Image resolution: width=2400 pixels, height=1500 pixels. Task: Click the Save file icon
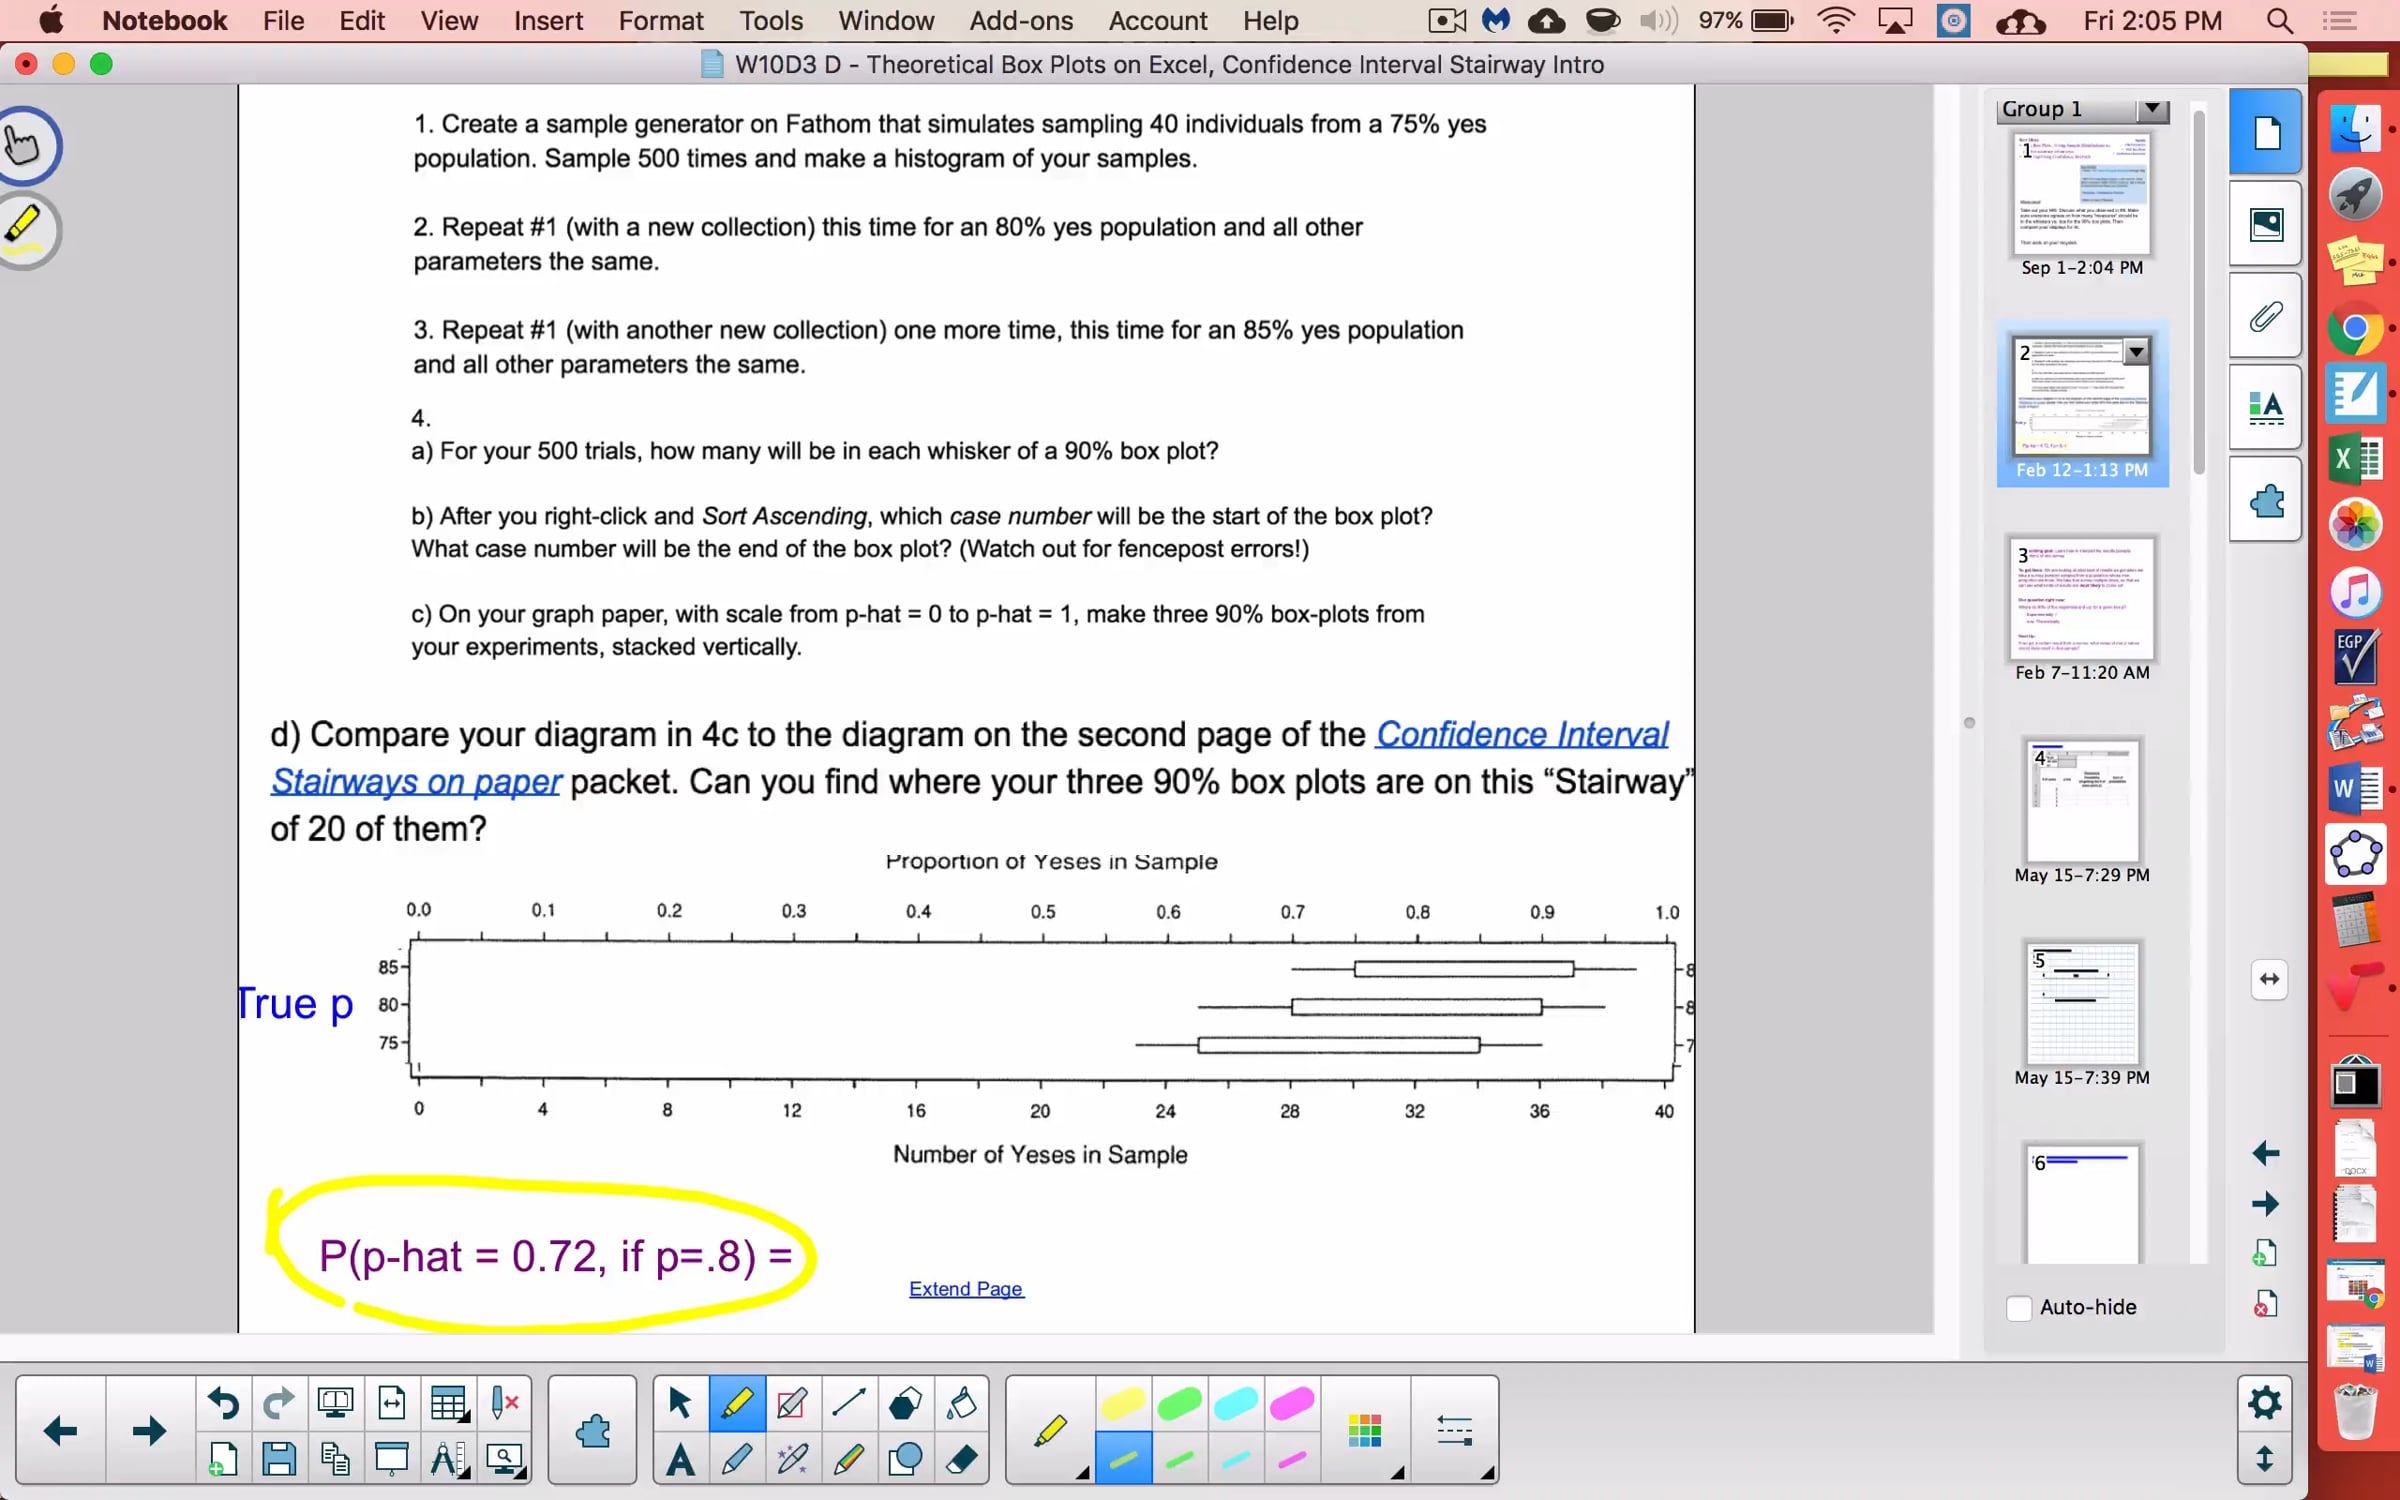point(278,1459)
